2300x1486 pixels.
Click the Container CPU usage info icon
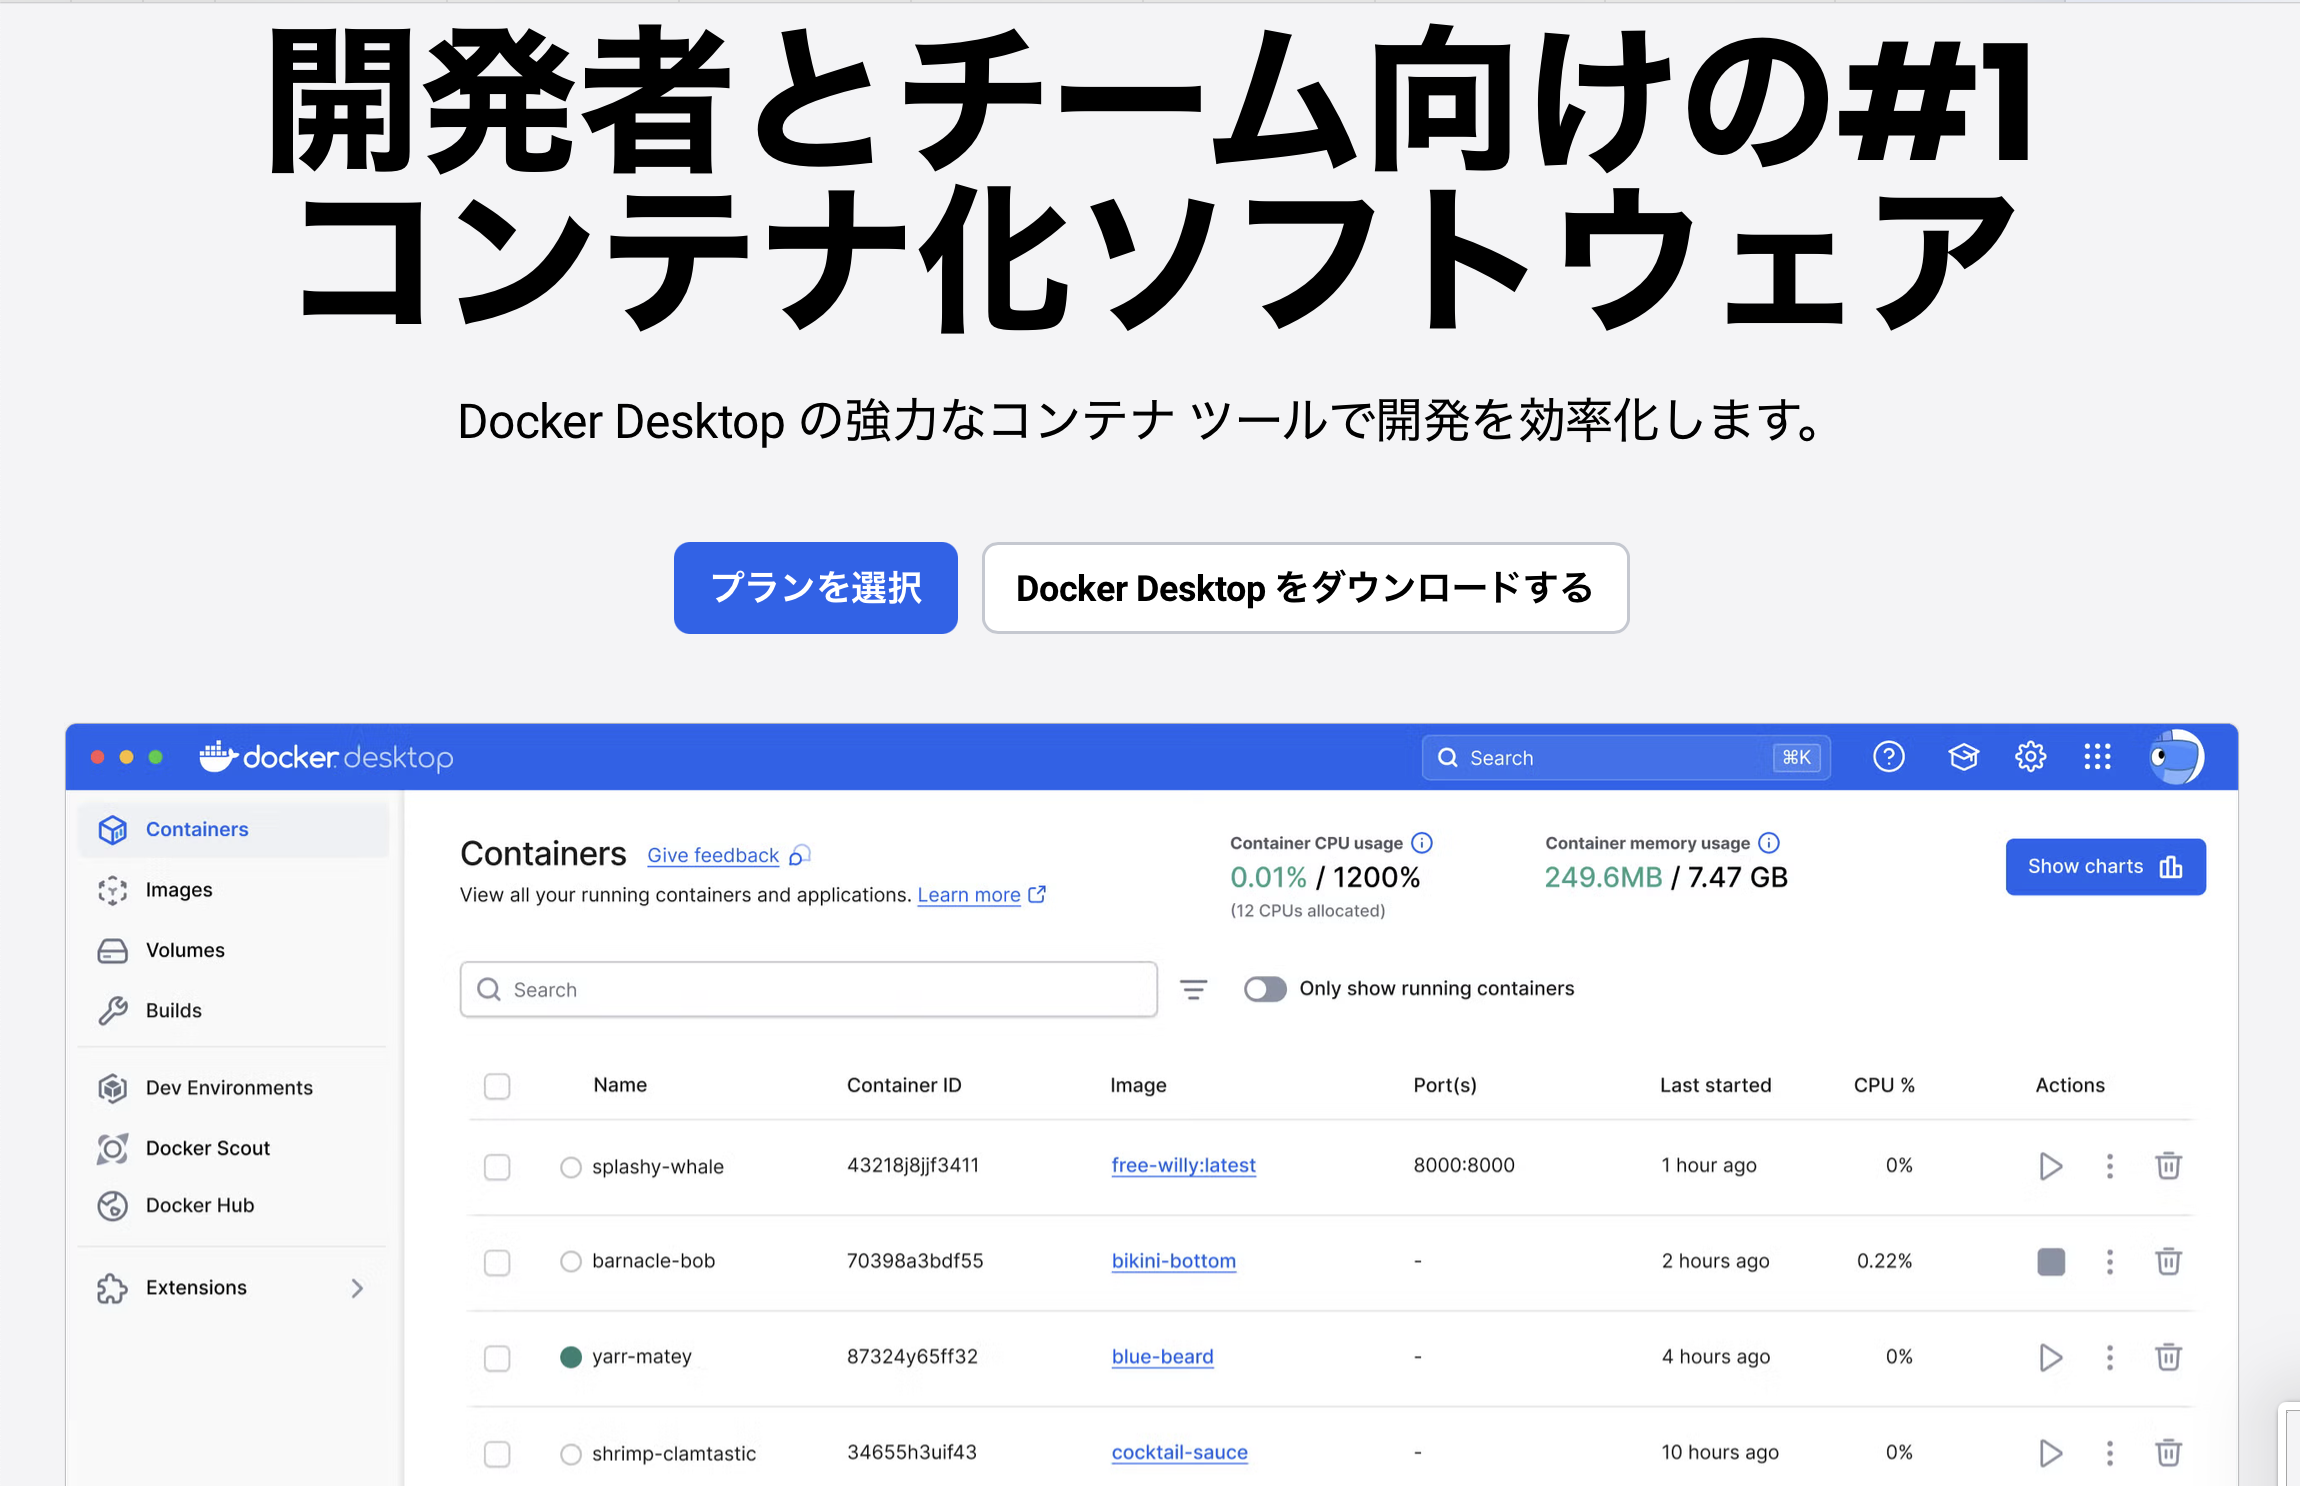point(1422,843)
